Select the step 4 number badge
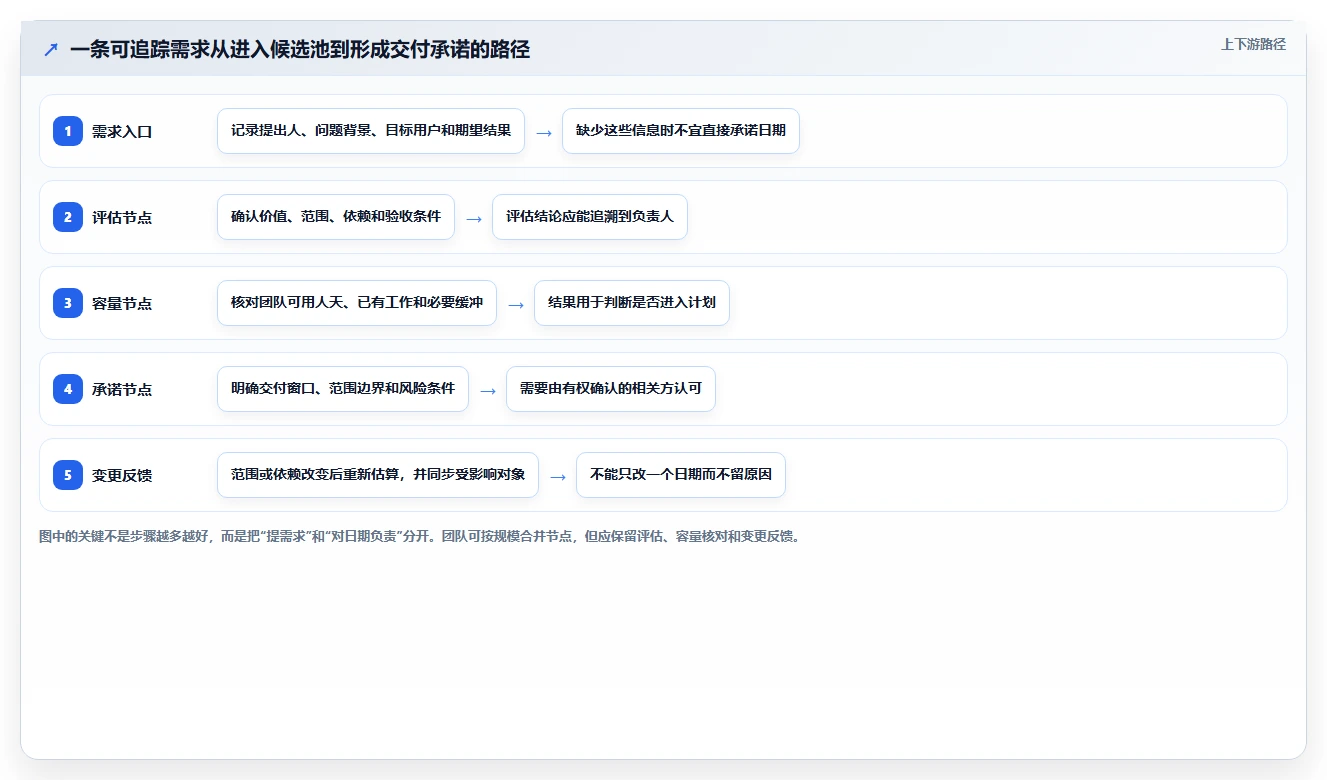Viewport: 1327px width, 780px height. [68, 389]
